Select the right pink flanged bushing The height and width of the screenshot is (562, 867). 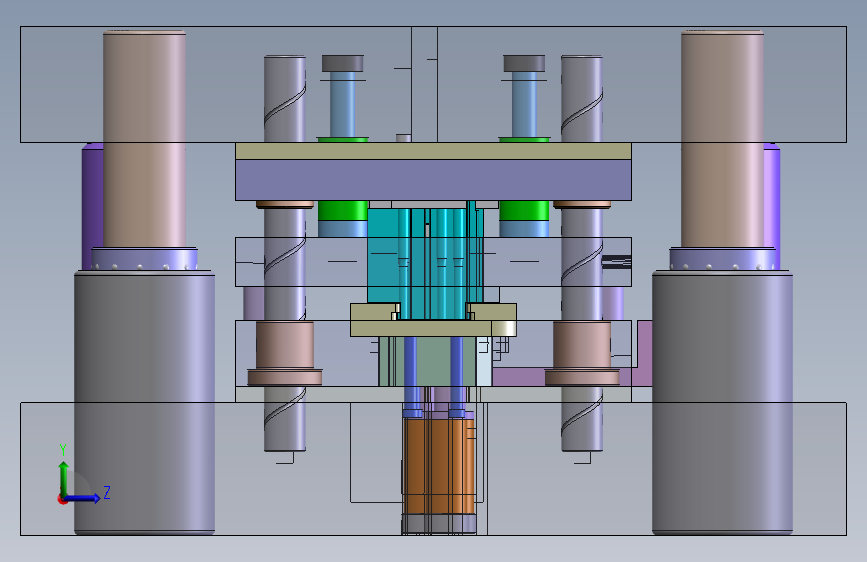582,353
